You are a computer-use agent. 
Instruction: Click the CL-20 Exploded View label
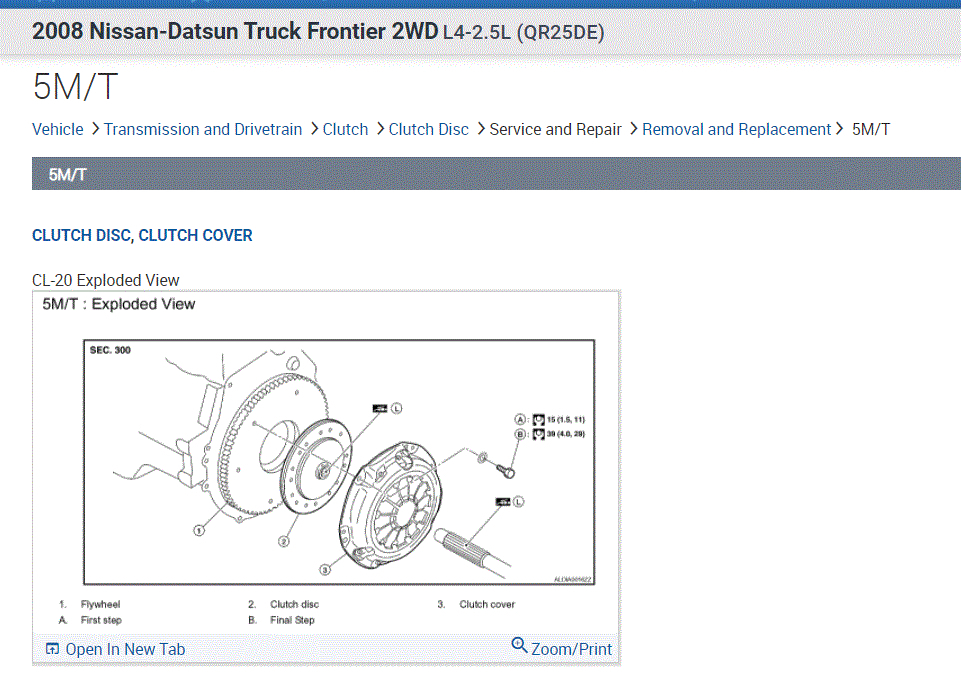(x=105, y=280)
